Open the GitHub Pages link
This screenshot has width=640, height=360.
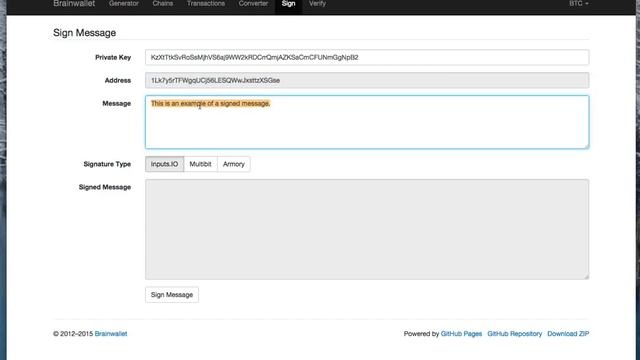click(x=461, y=334)
